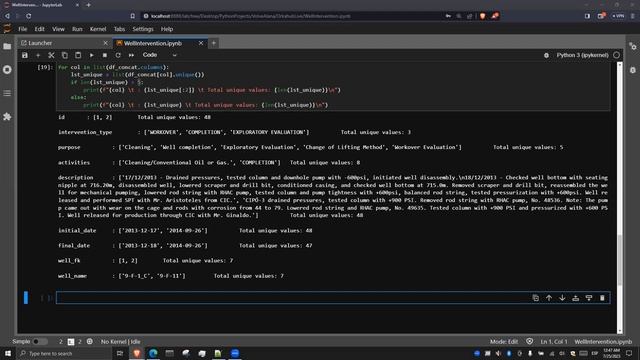Click Mode: Edit in the status bar
The image size is (640, 360).
[504, 342]
